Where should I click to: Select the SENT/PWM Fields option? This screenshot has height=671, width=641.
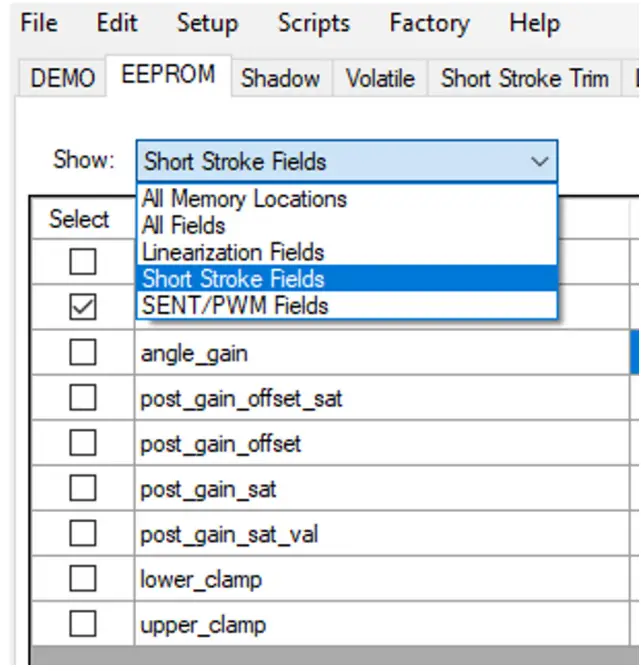point(235,305)
